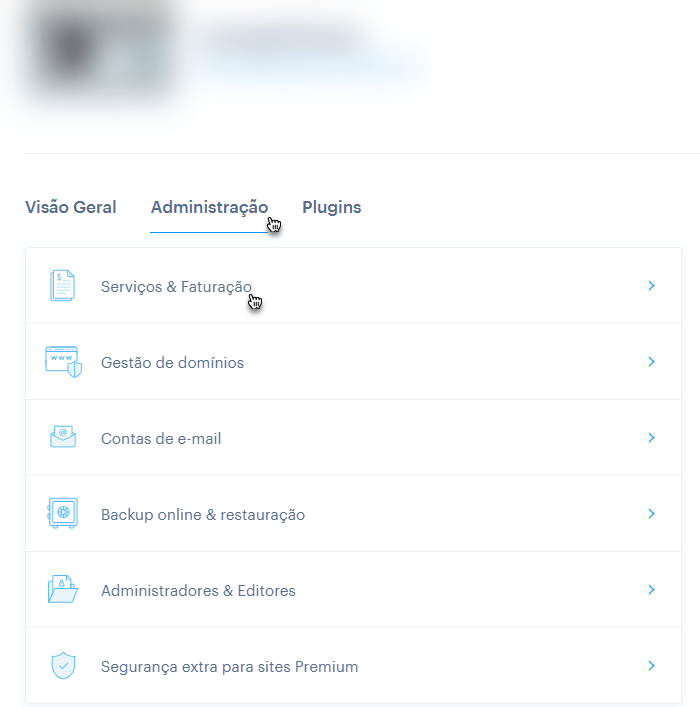Click the envelope icon for e-mail accounts
The image size is (700, 707).
63,436
